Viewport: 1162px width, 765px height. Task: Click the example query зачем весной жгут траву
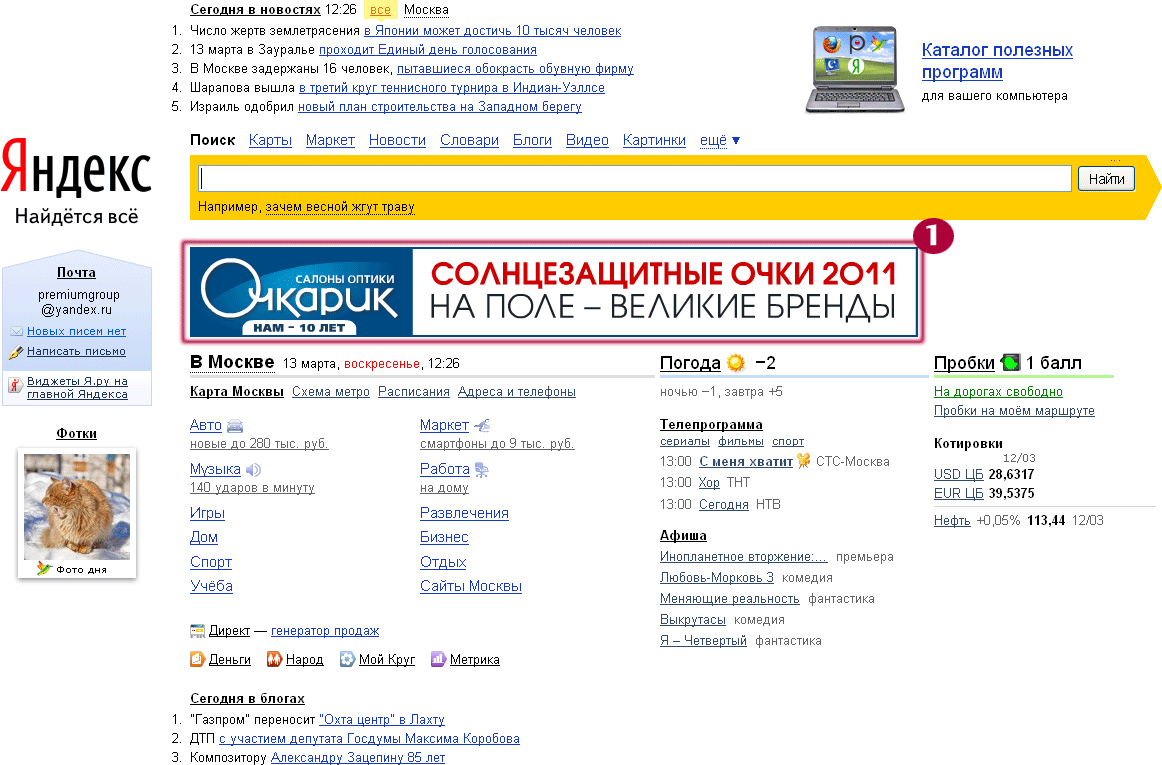[340, 207]
